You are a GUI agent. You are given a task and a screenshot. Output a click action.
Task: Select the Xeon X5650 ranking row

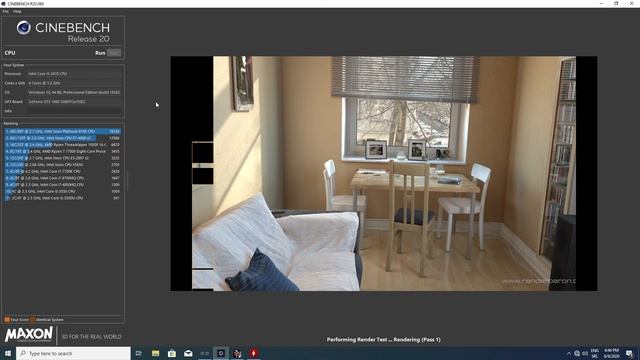tap(62, 164)
